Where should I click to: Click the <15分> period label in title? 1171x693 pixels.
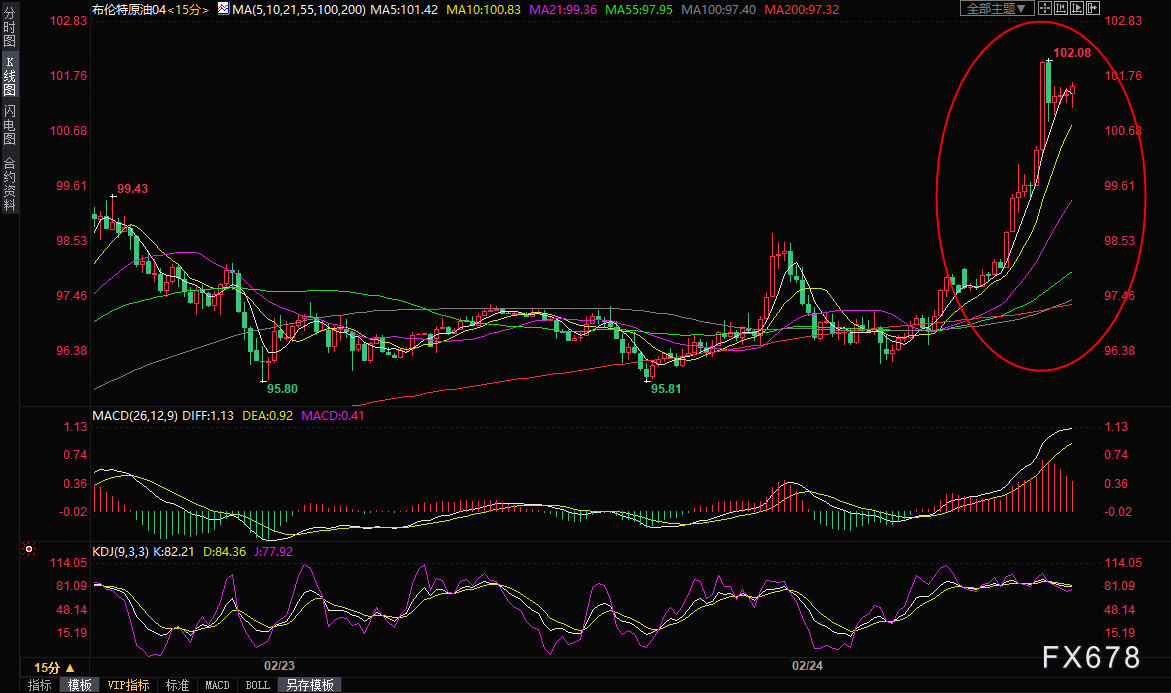[188, 10]
